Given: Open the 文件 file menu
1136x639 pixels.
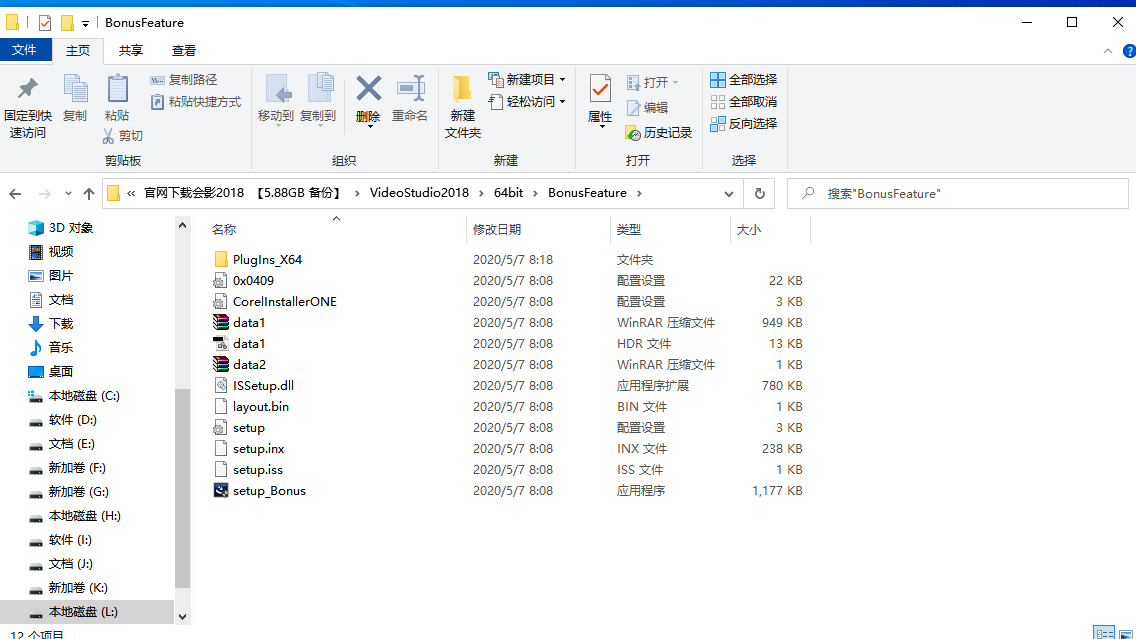Looking at the screenshot, I should (25, 50).
